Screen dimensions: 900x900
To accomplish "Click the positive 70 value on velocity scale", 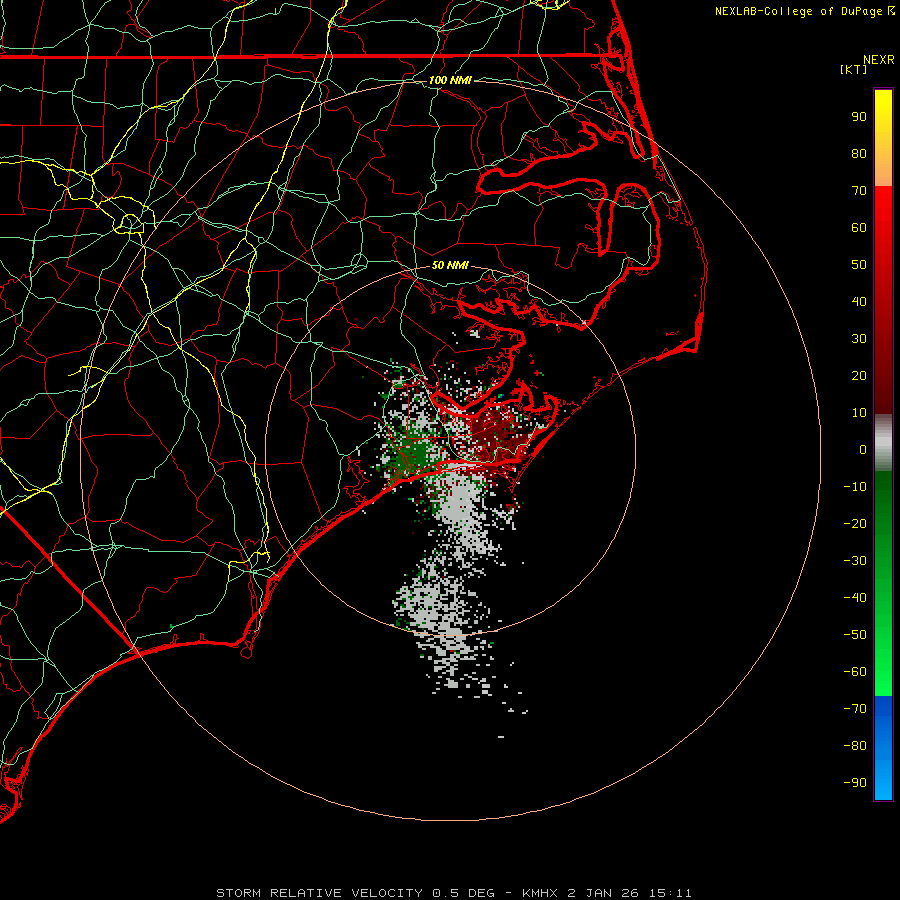I will point(859,191).
